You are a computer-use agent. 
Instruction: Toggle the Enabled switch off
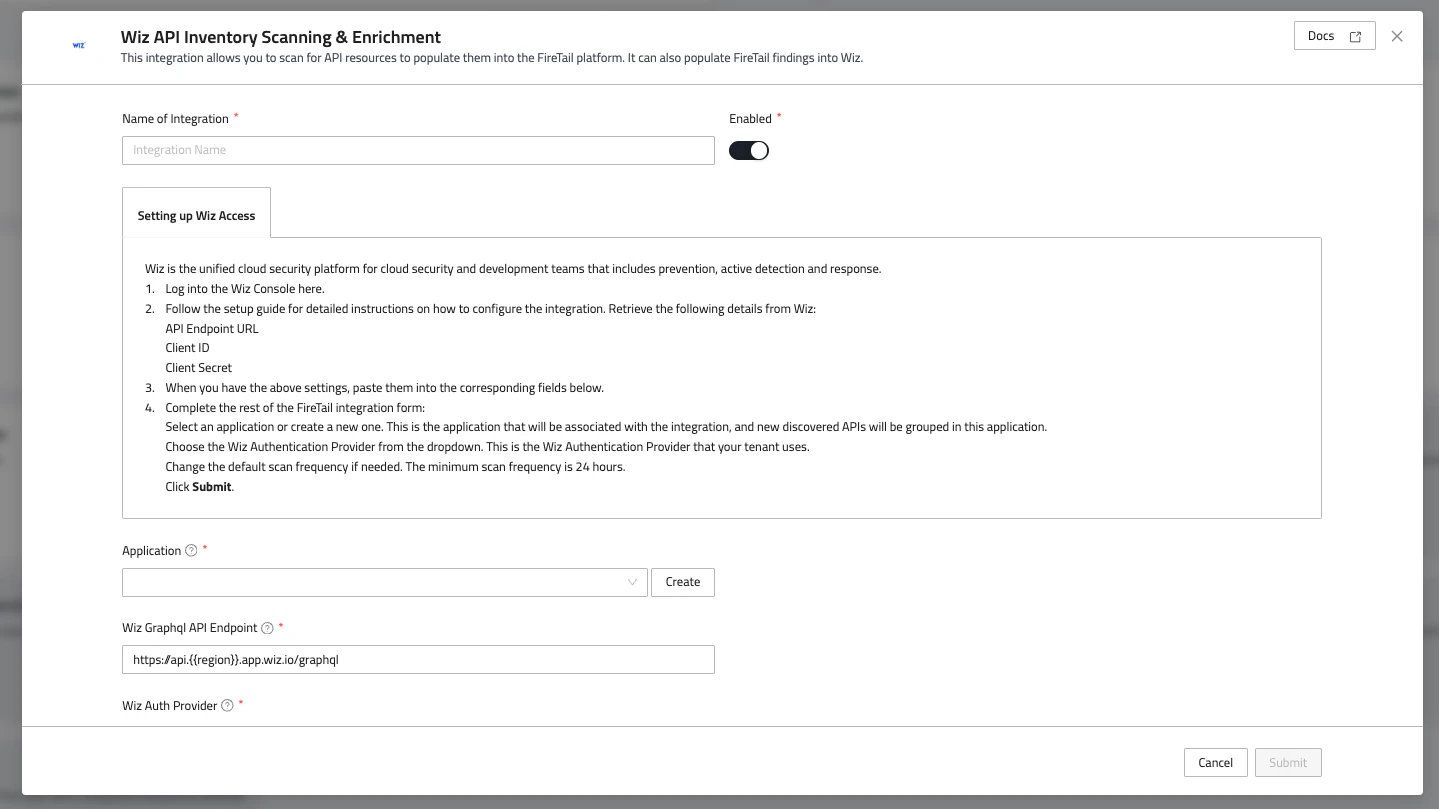(749, 151)
